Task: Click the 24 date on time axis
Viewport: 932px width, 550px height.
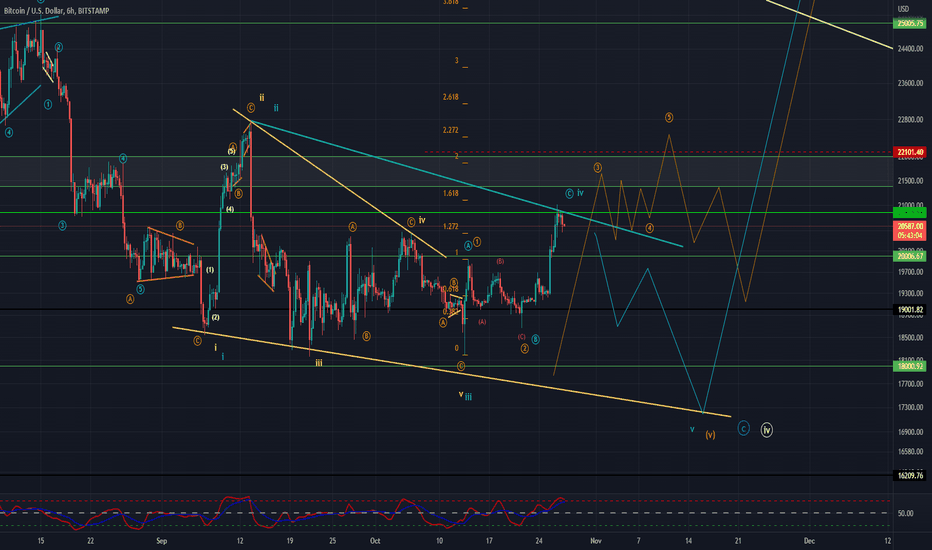Action: tap(539, 540)
